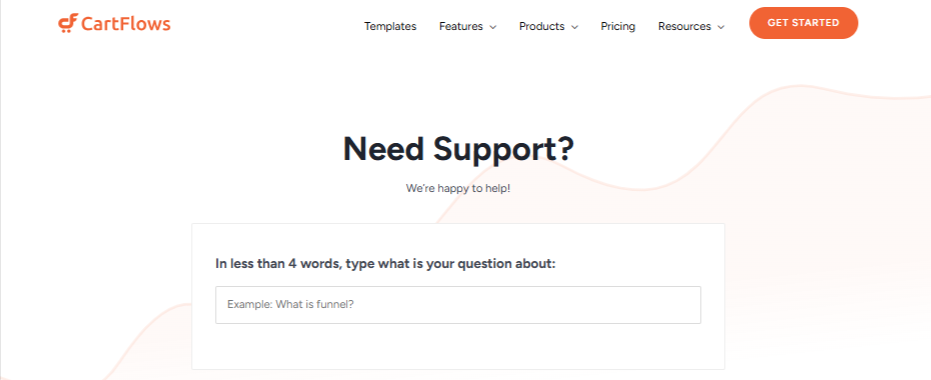Click the word 'Support?' in the heading

[504, 148]
